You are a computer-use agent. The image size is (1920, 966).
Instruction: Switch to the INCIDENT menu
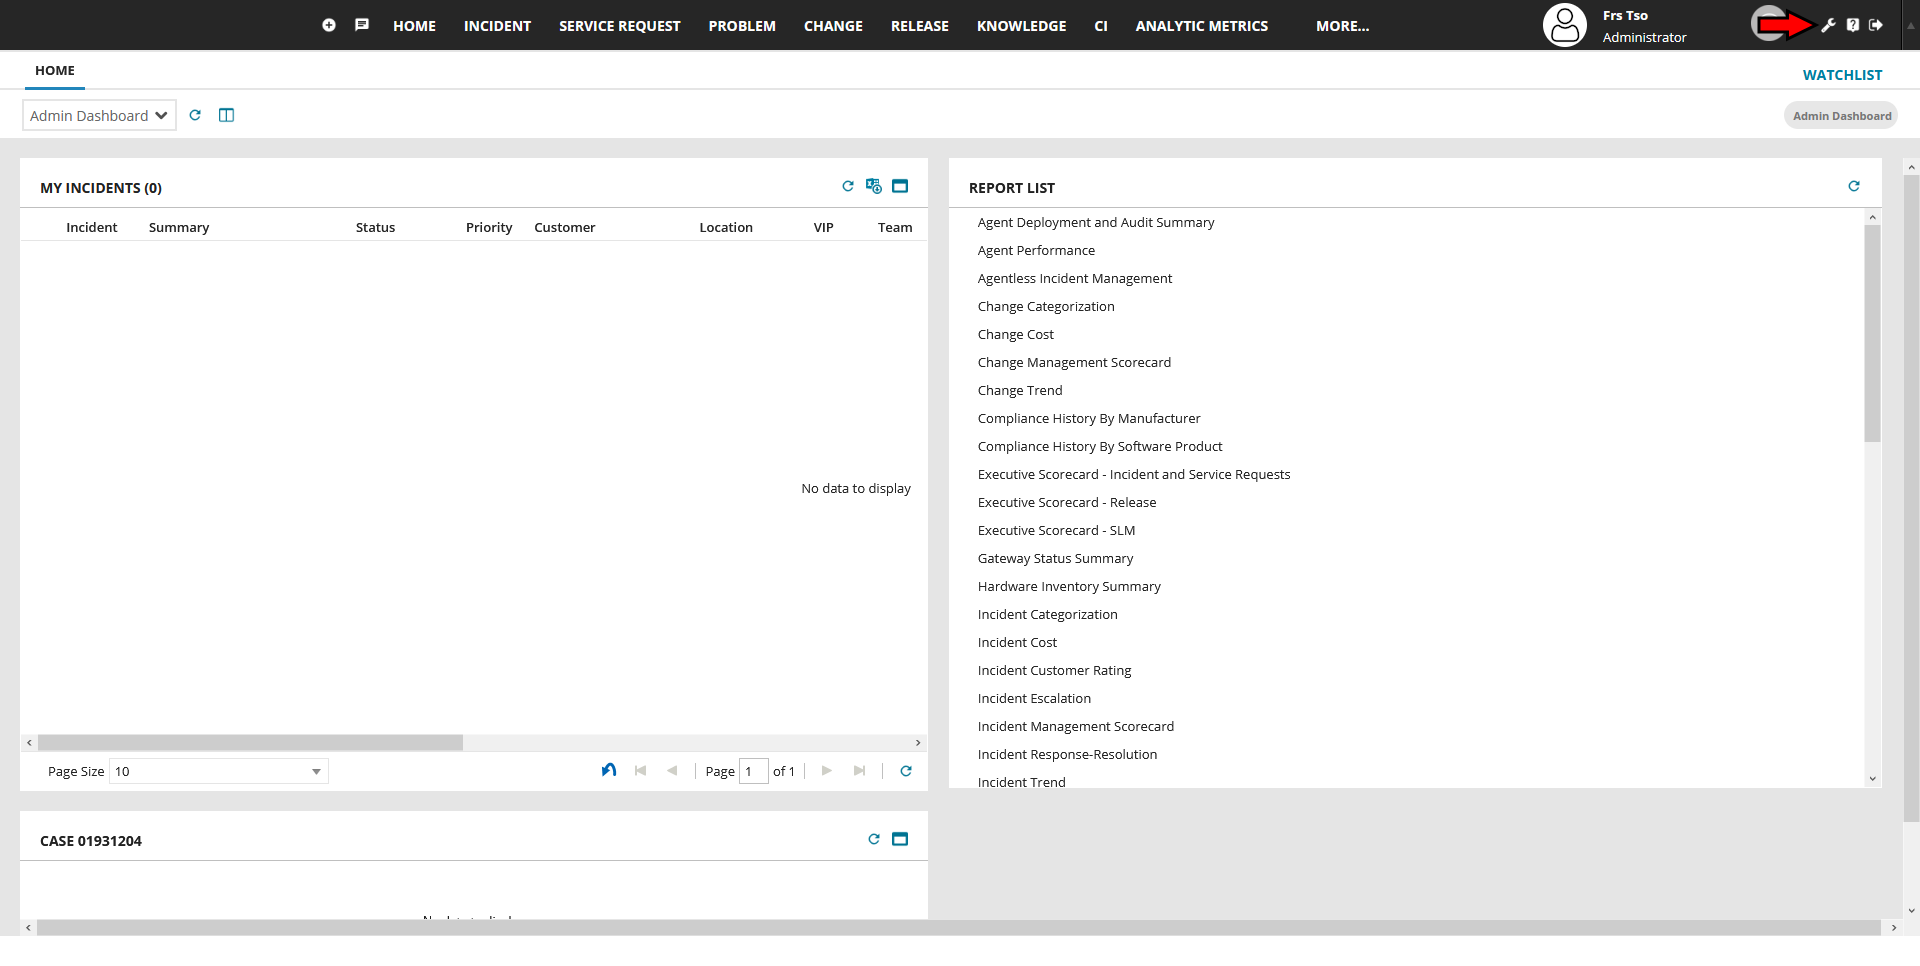click(497, 26)
